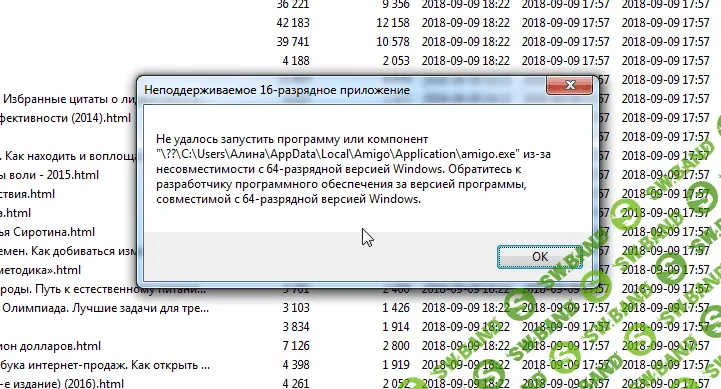Click the packed size value 2 052
The width and height of the screenshot is (721, 389).
396,383
